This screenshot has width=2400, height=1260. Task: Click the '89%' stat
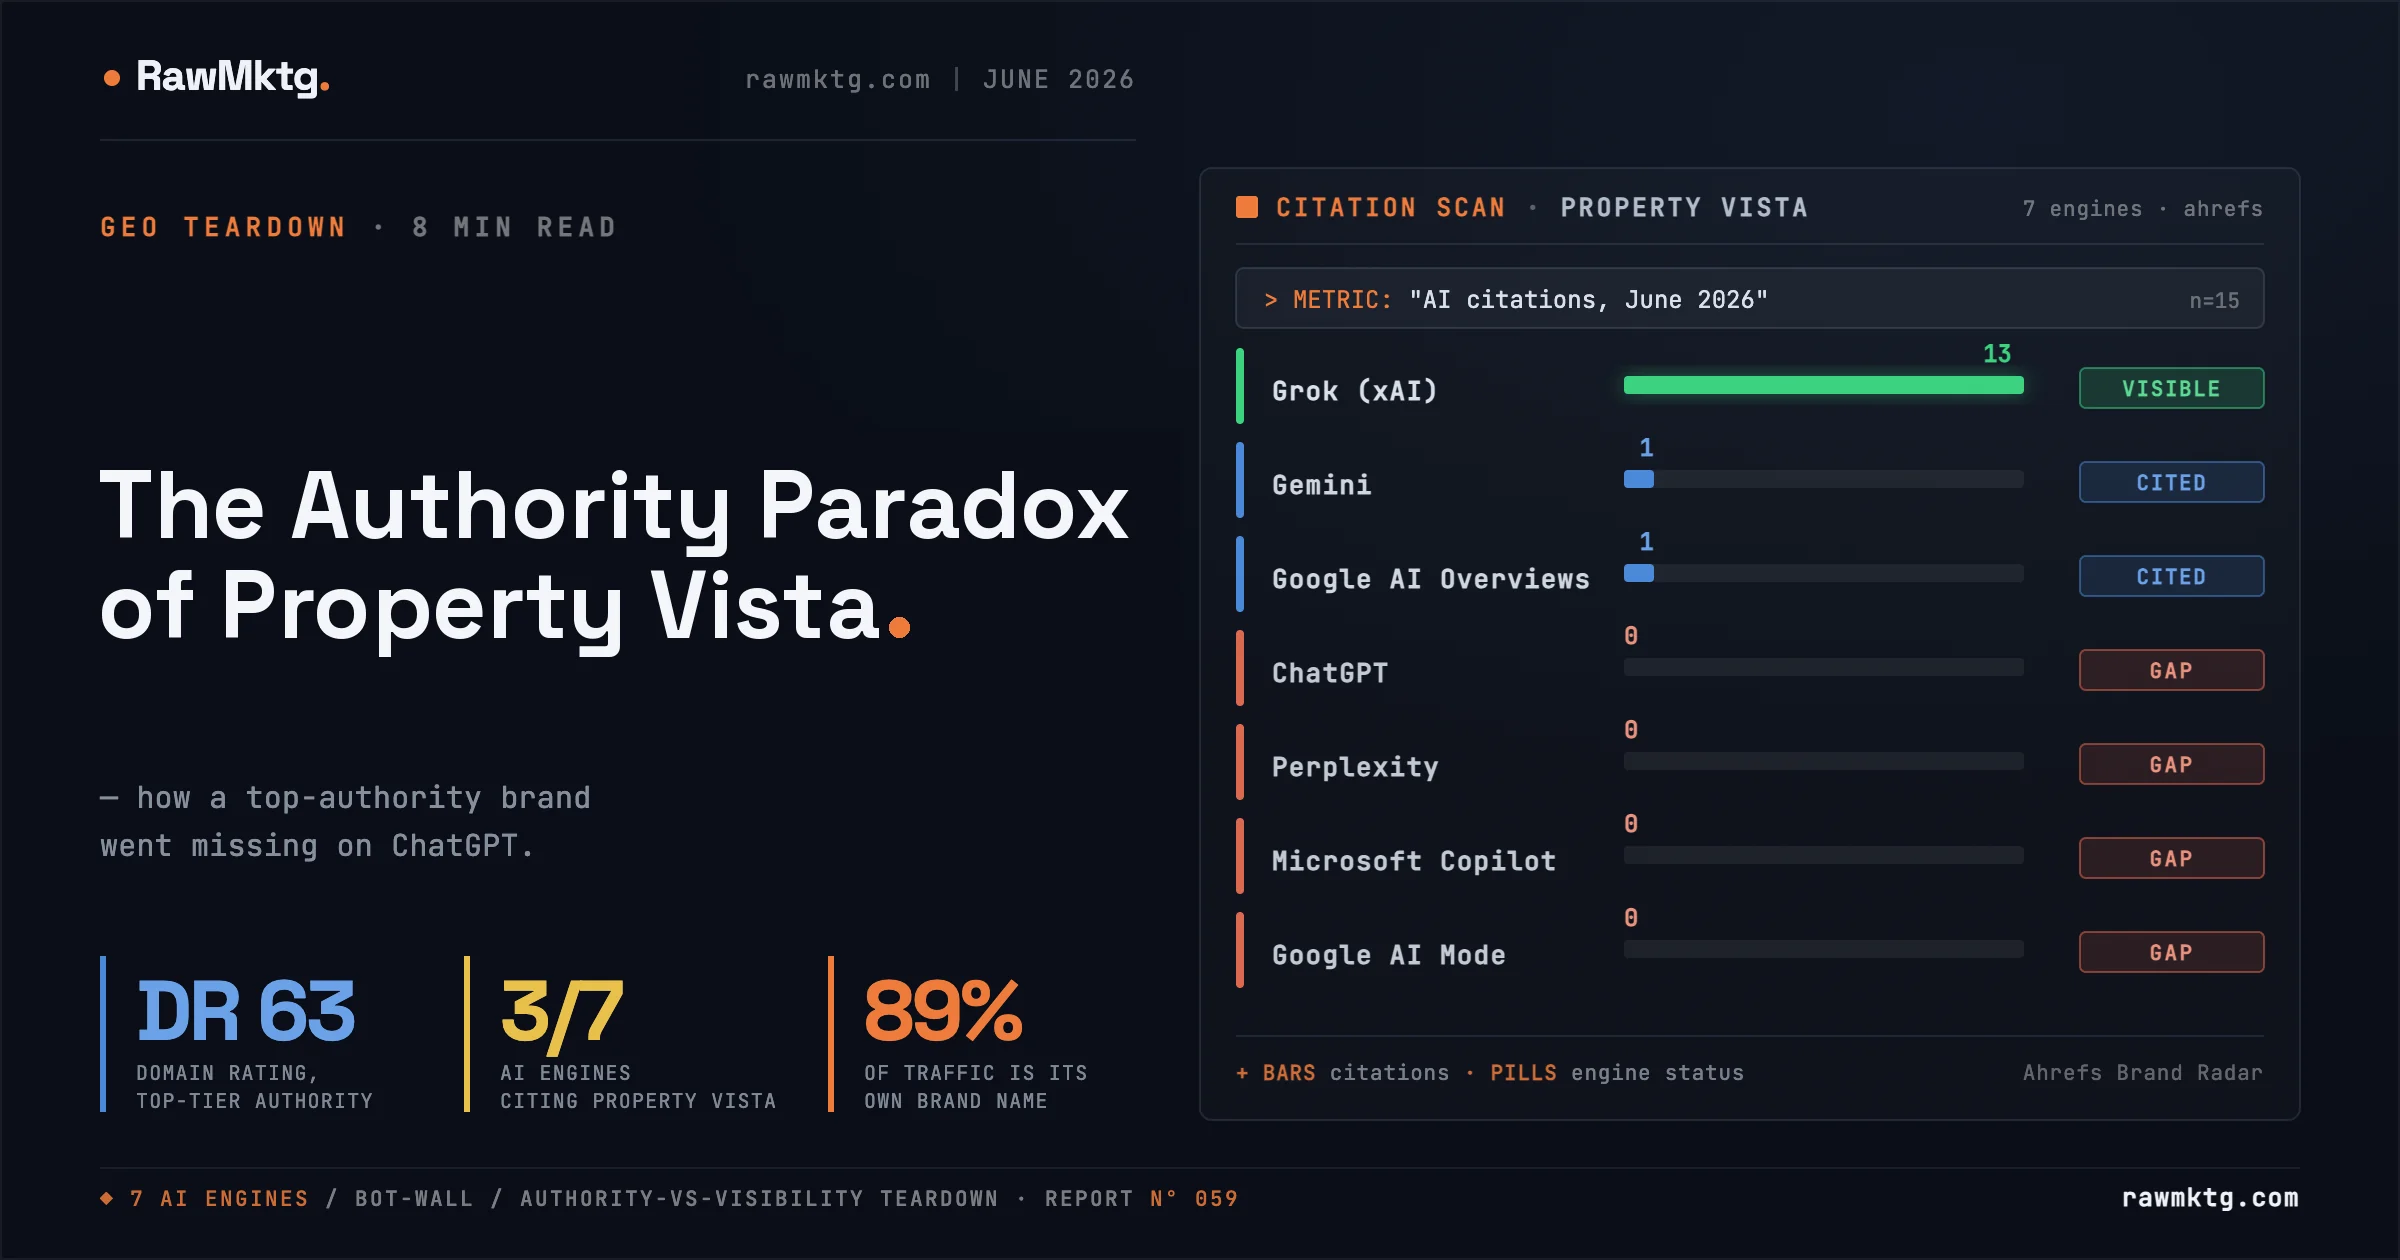943,1011
